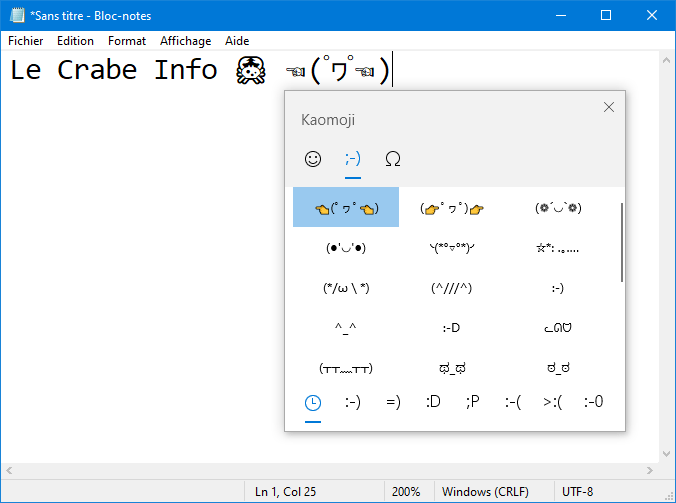Open the Fichier menu
The width and height of the screenshot is (676, 503).
tap(25, 41)
